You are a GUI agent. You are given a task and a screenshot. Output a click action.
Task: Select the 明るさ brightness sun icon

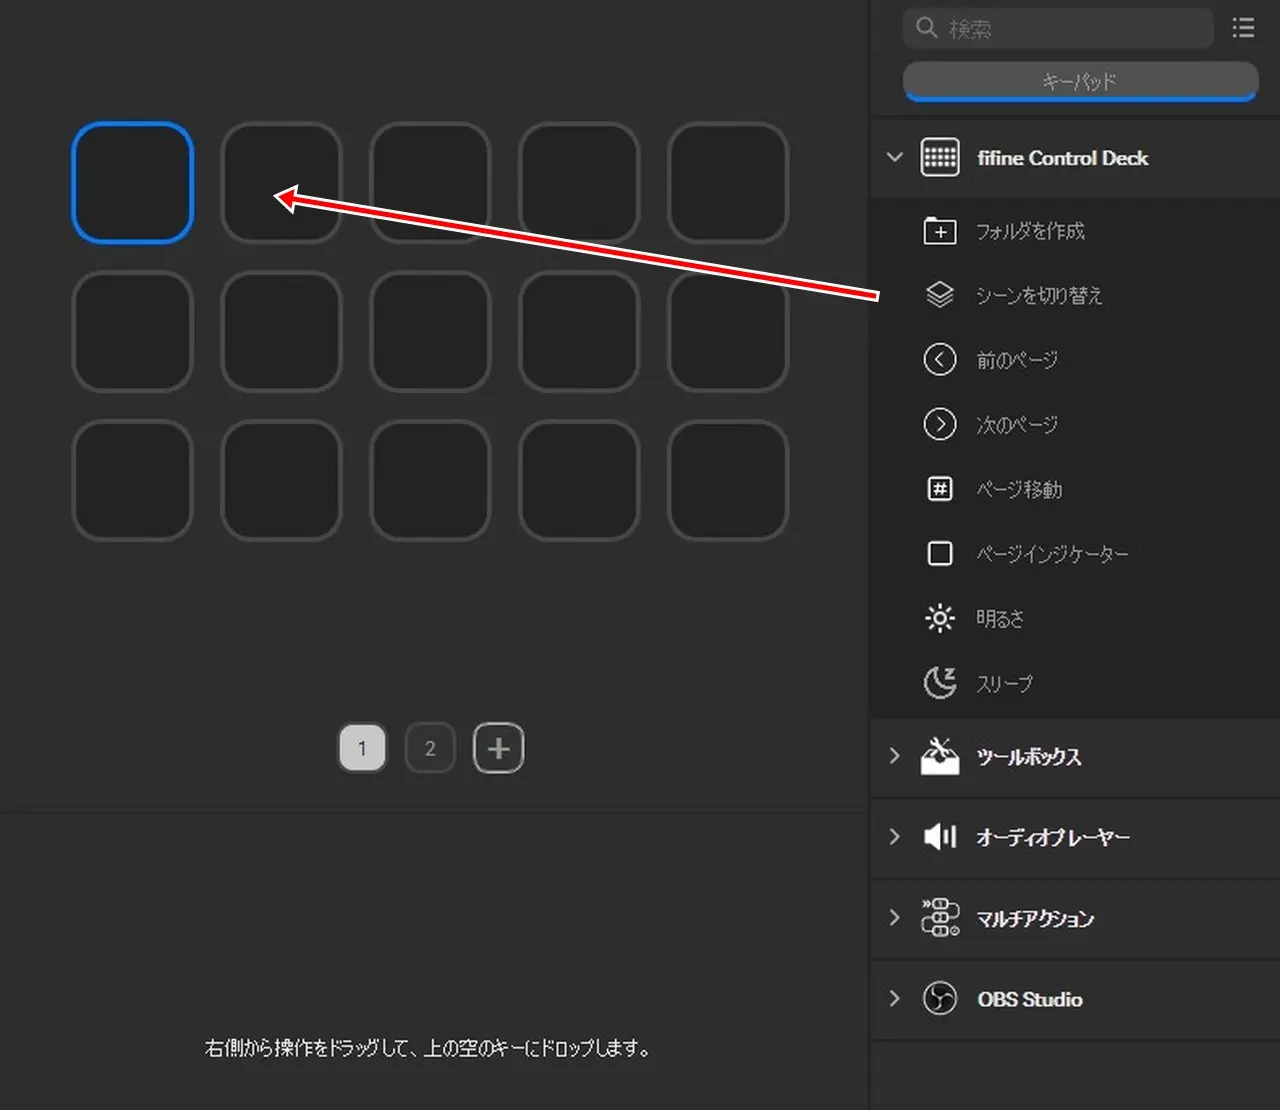(x=939, y=618)
